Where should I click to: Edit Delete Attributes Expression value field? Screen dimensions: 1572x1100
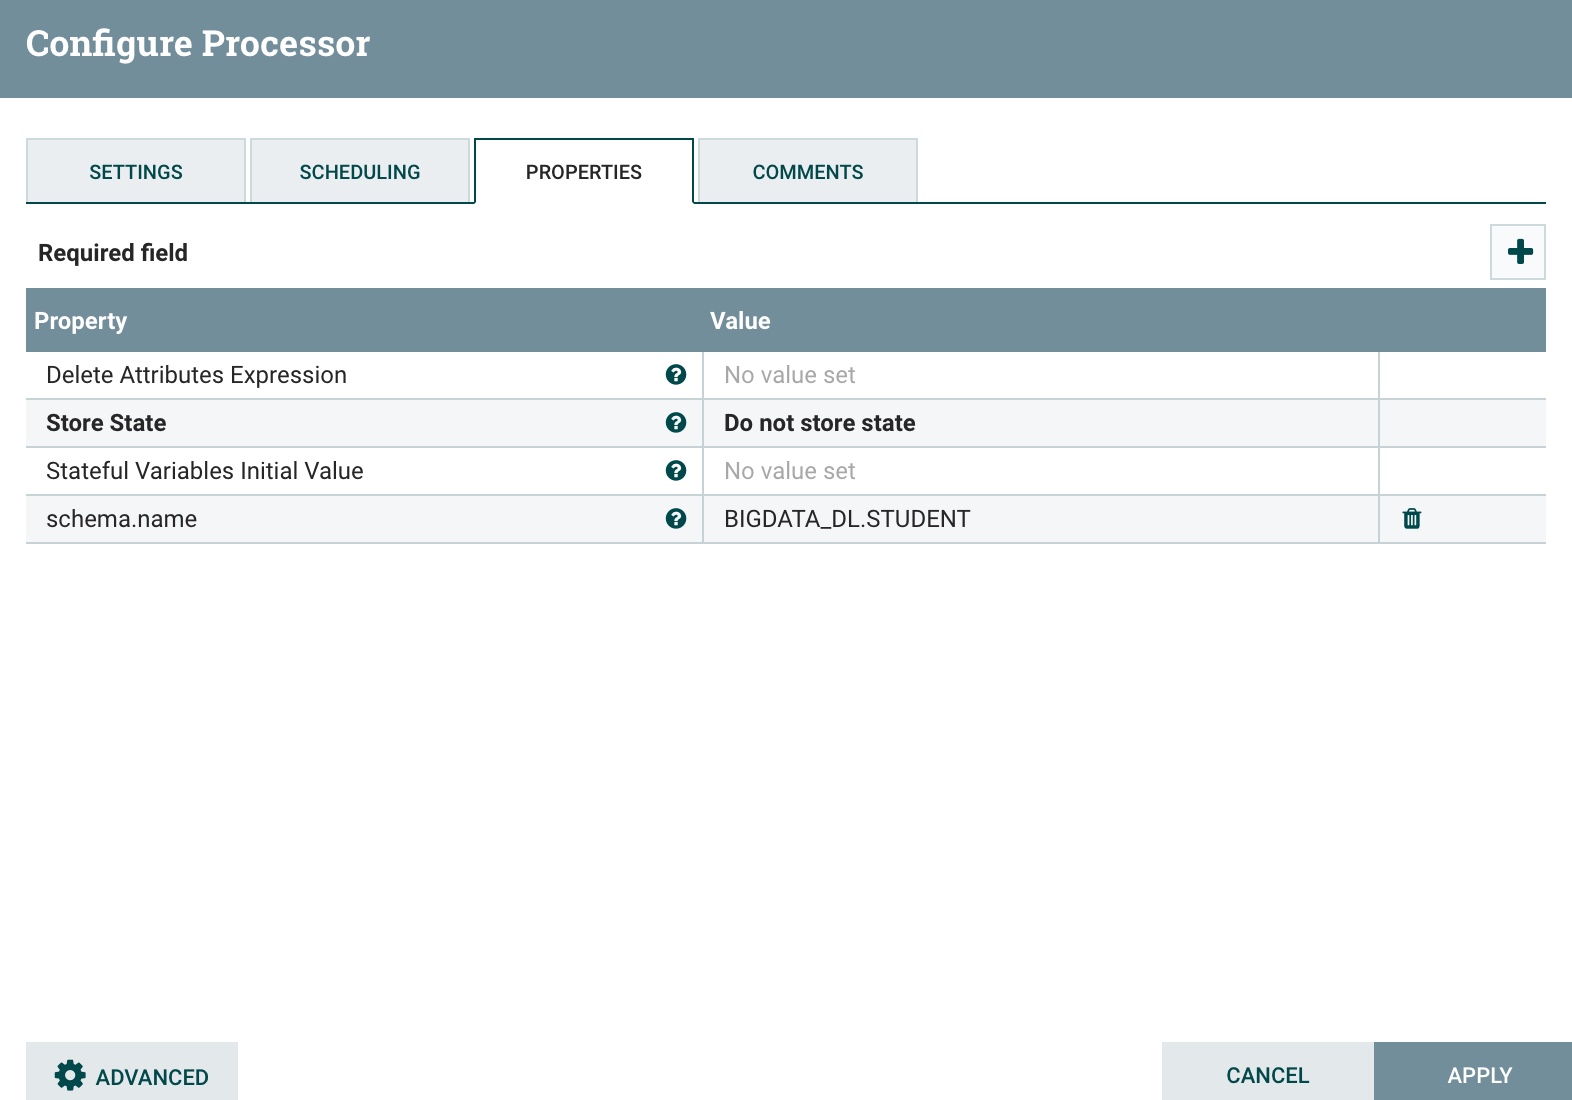coord(1040,375)
